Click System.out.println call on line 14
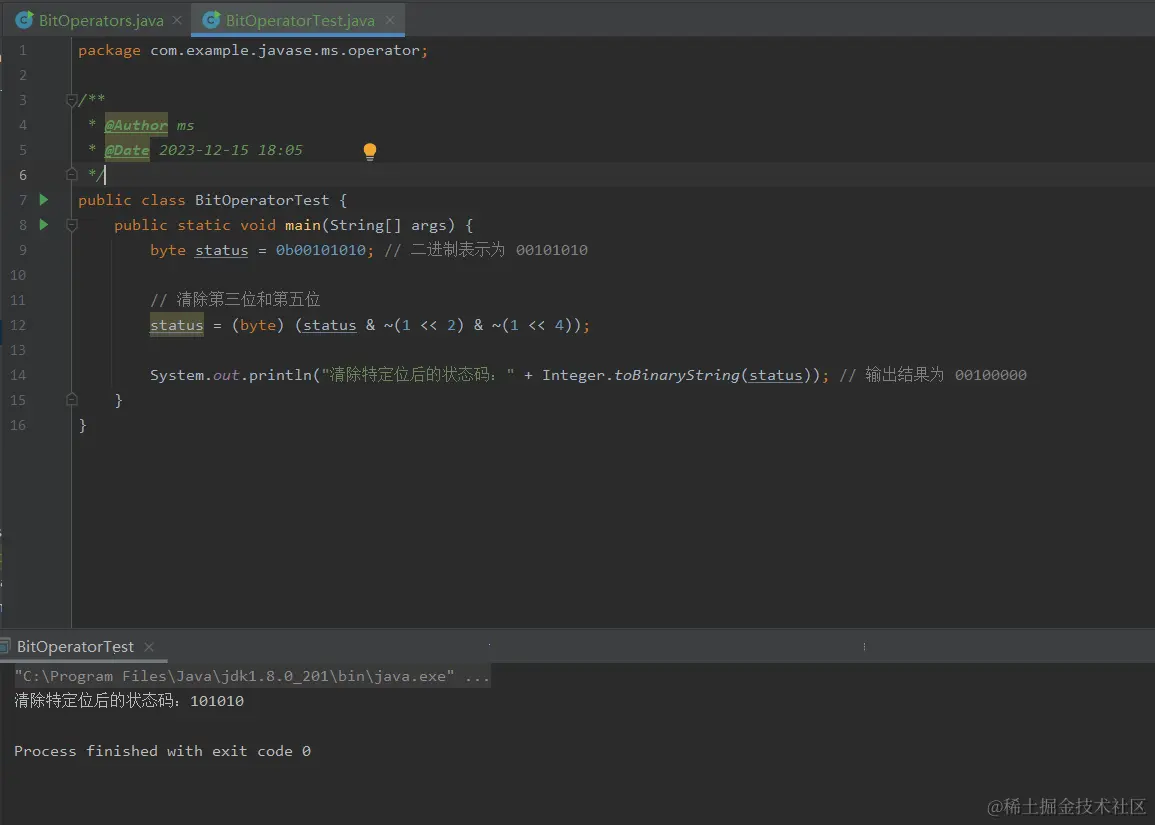 coord(231,375)
